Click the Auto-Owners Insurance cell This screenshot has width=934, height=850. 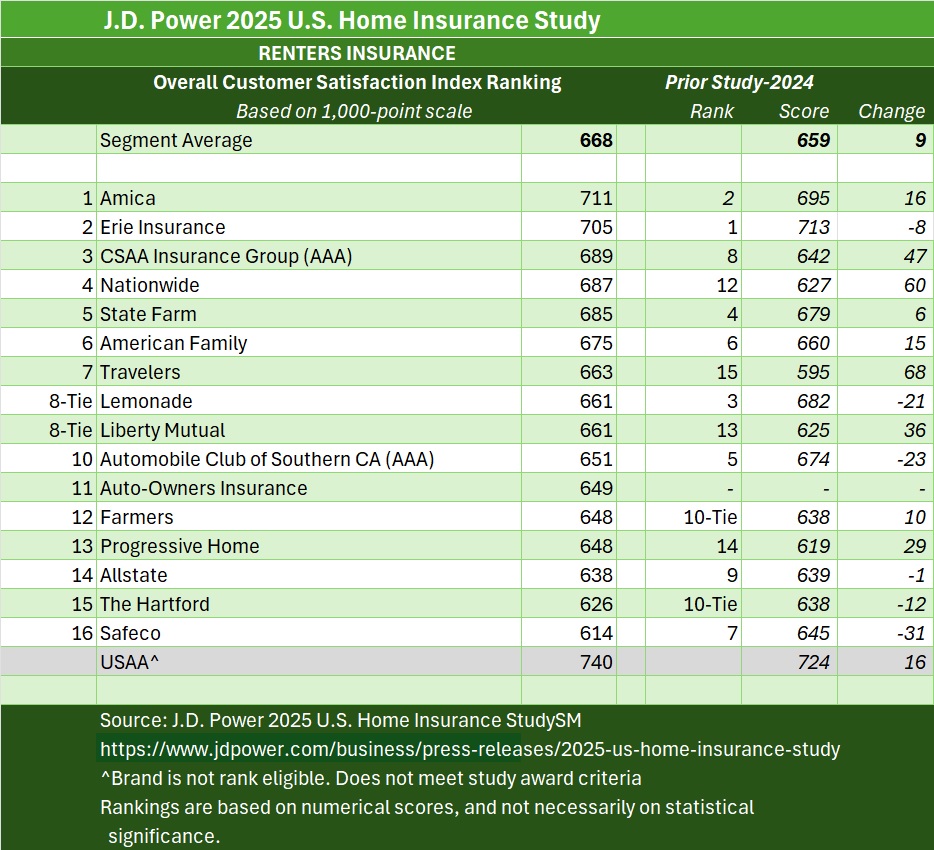(203, 488)
